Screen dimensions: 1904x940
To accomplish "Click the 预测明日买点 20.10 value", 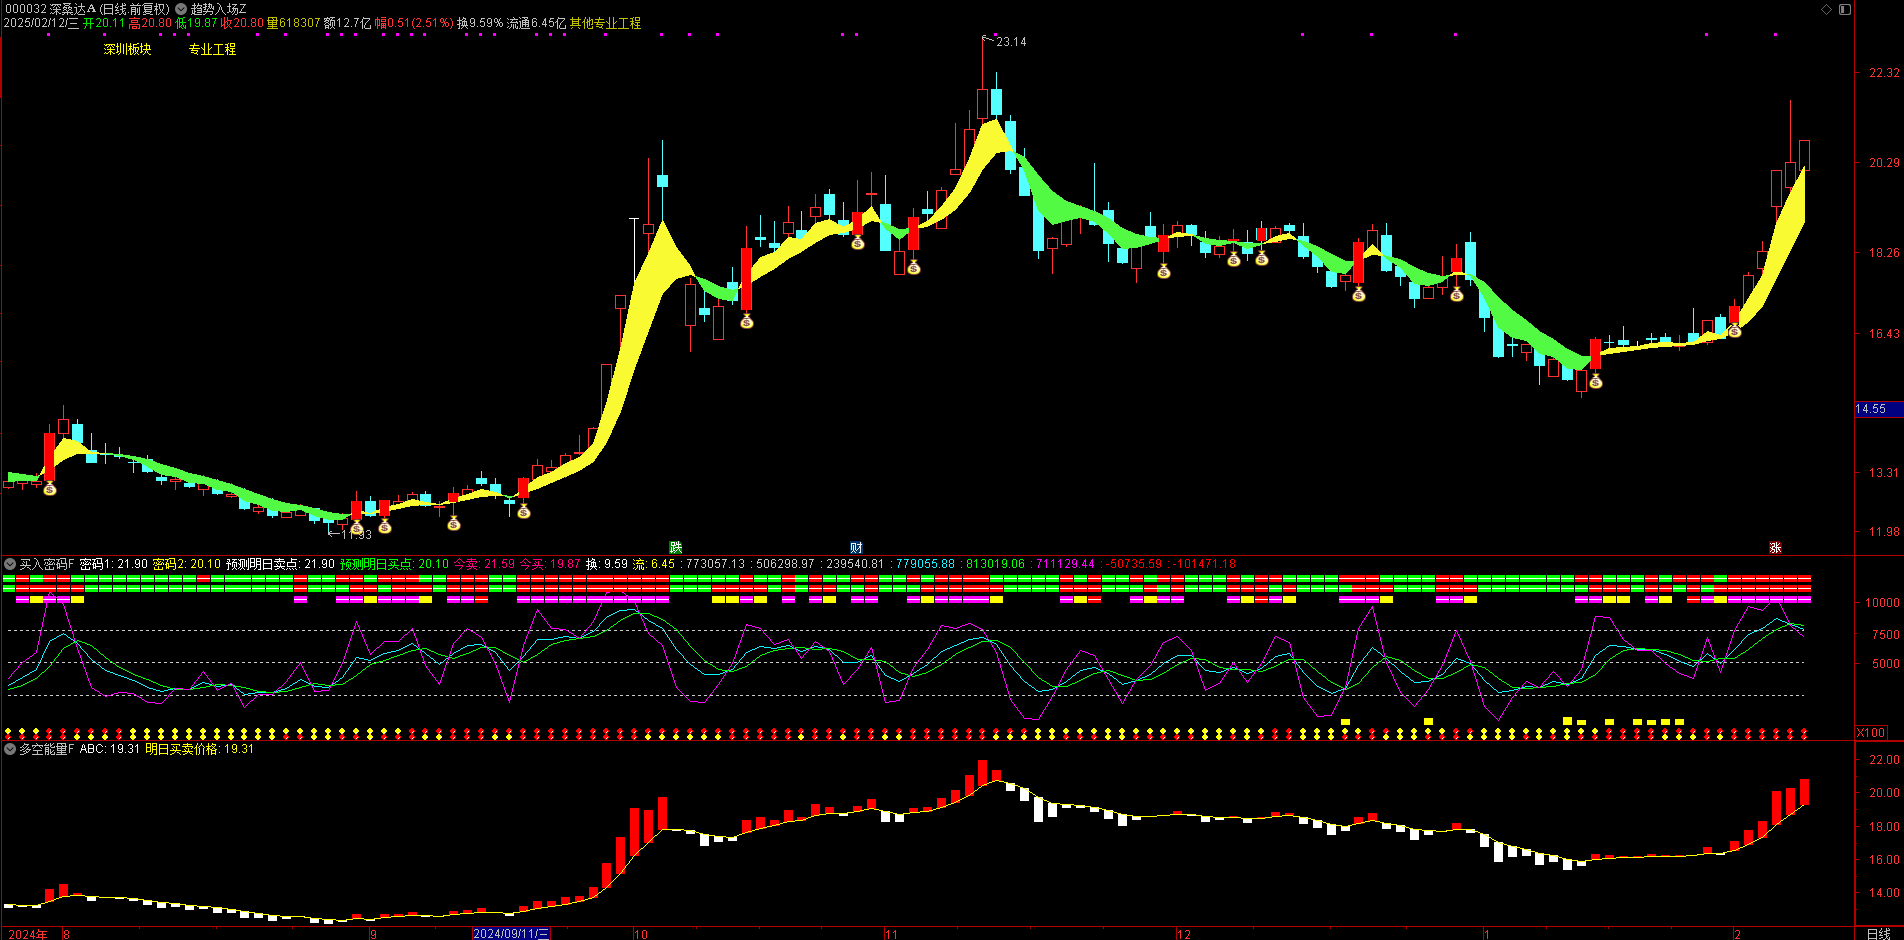I will (394, 564).
